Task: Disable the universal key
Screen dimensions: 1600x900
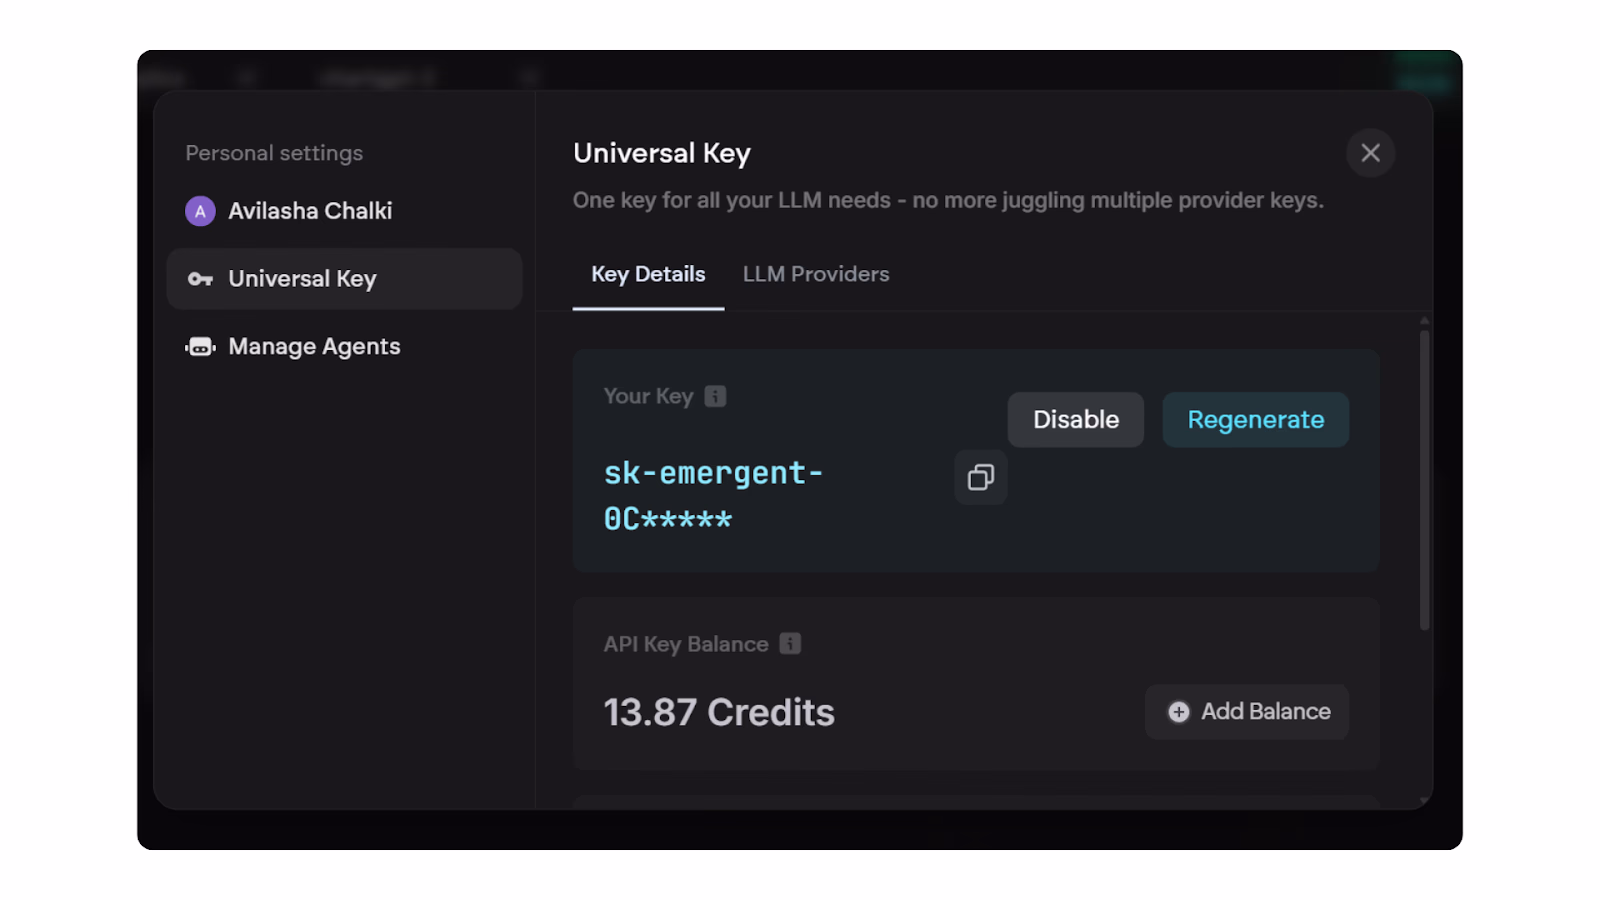Action: click(1075, 420)
